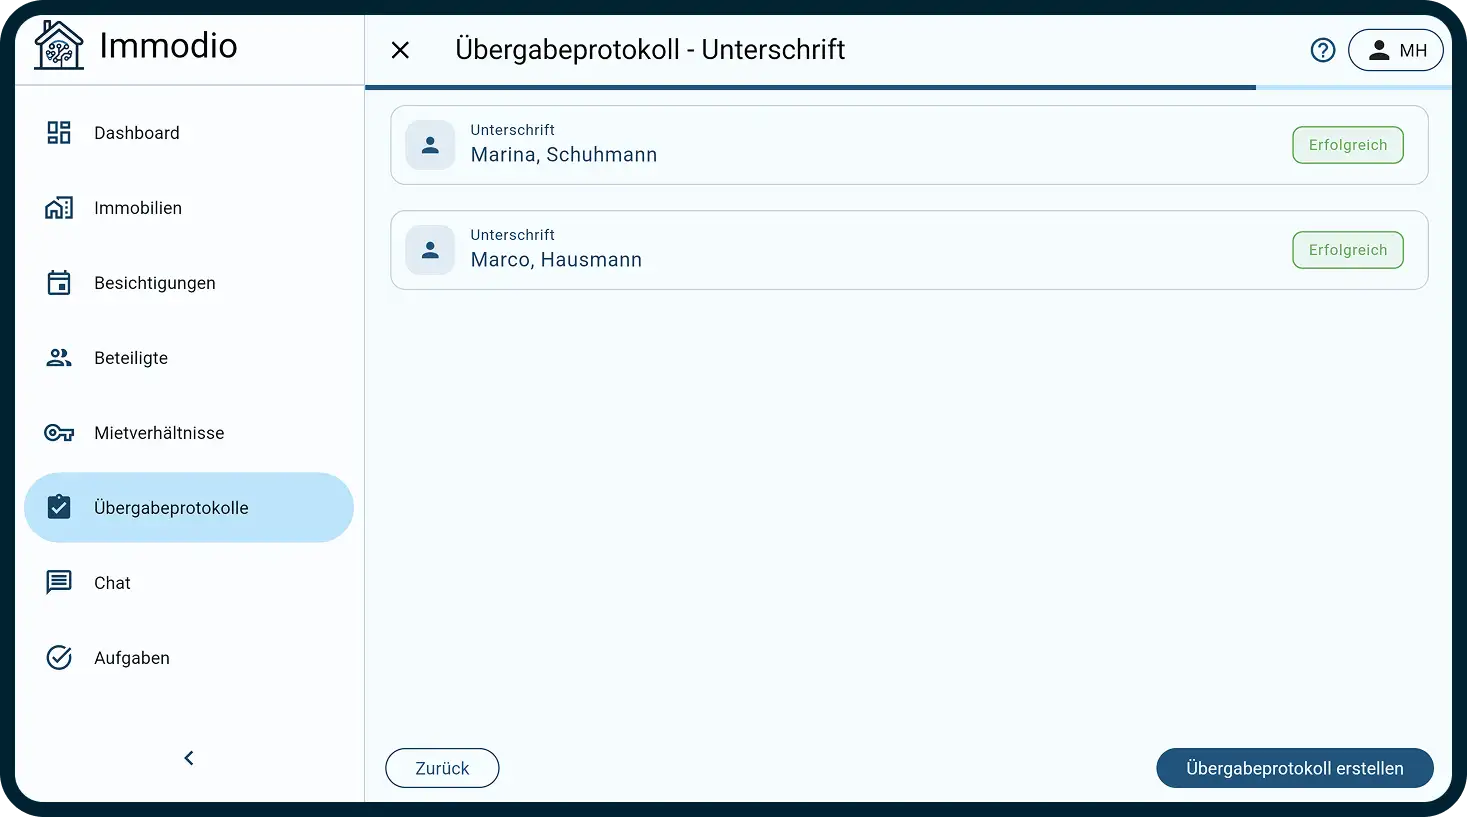Viewport: 1467px width, 817px height.
Task: Navigate to Immobilien section
Action: [189, 208]
